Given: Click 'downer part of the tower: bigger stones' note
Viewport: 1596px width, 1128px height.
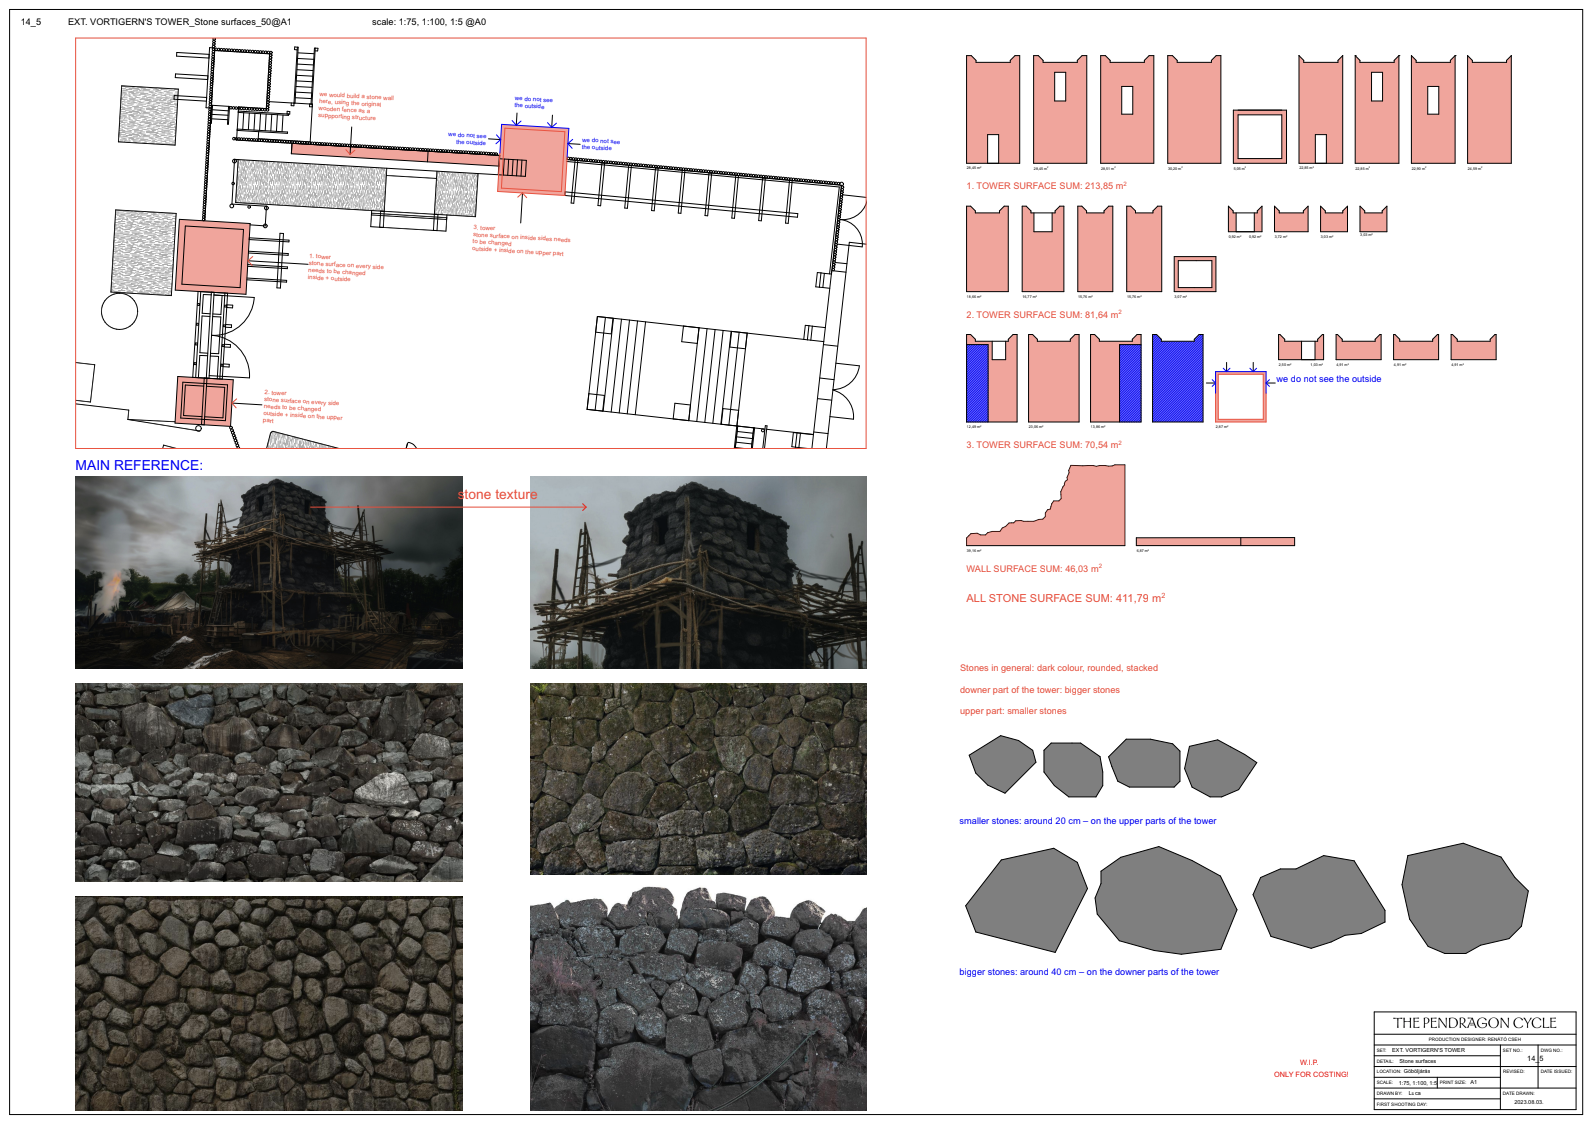Looking at the screenshot, I should coord(1040,690).
